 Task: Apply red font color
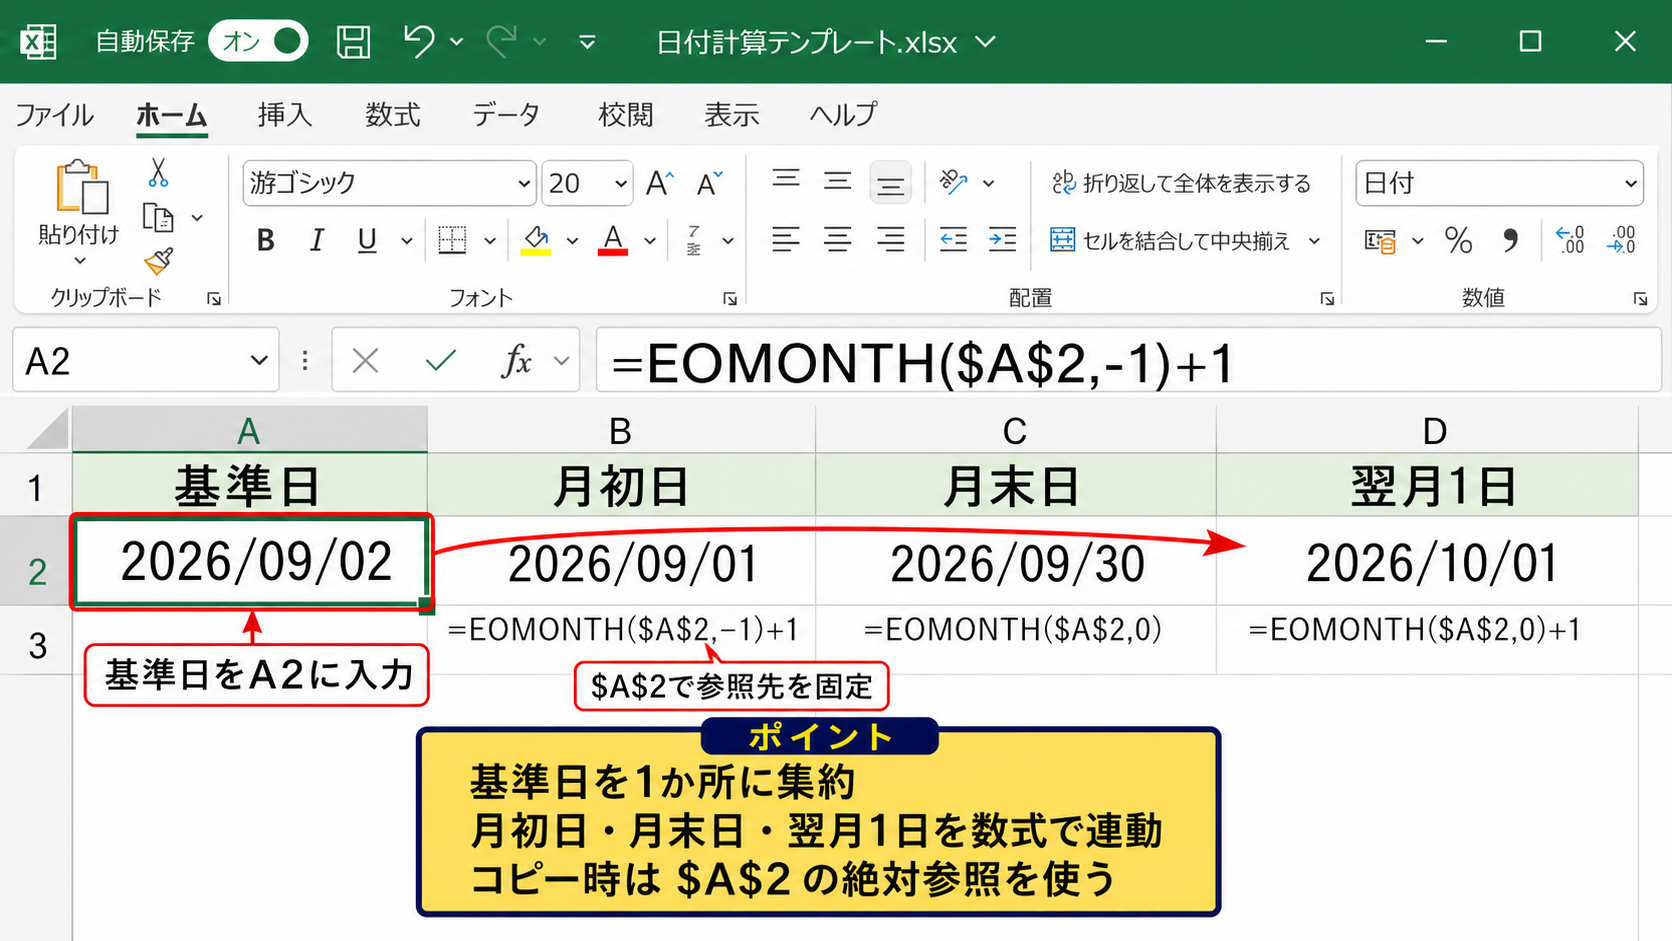click(613, 240)
